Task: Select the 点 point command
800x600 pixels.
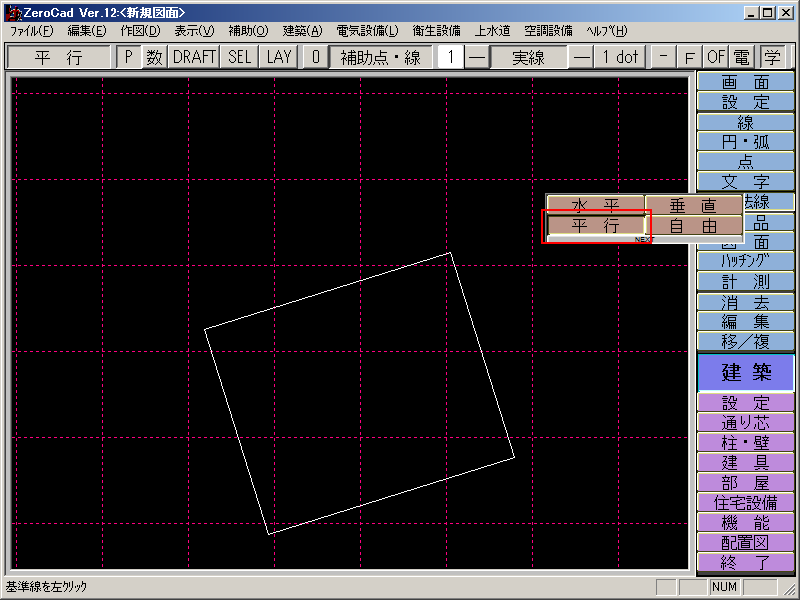Action: [745, 161]
